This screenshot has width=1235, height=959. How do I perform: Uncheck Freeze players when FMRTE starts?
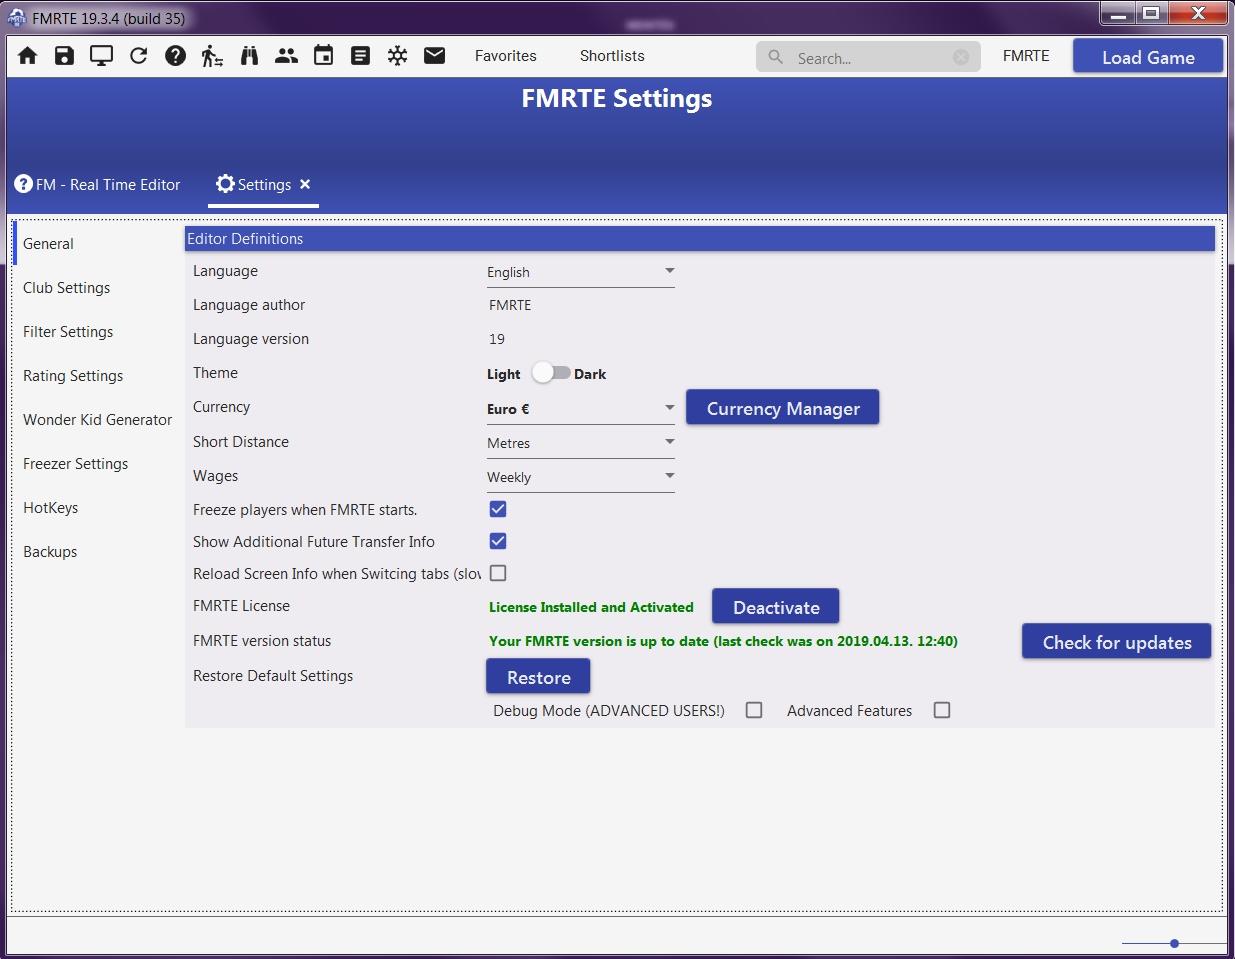[x=498, y=509]
